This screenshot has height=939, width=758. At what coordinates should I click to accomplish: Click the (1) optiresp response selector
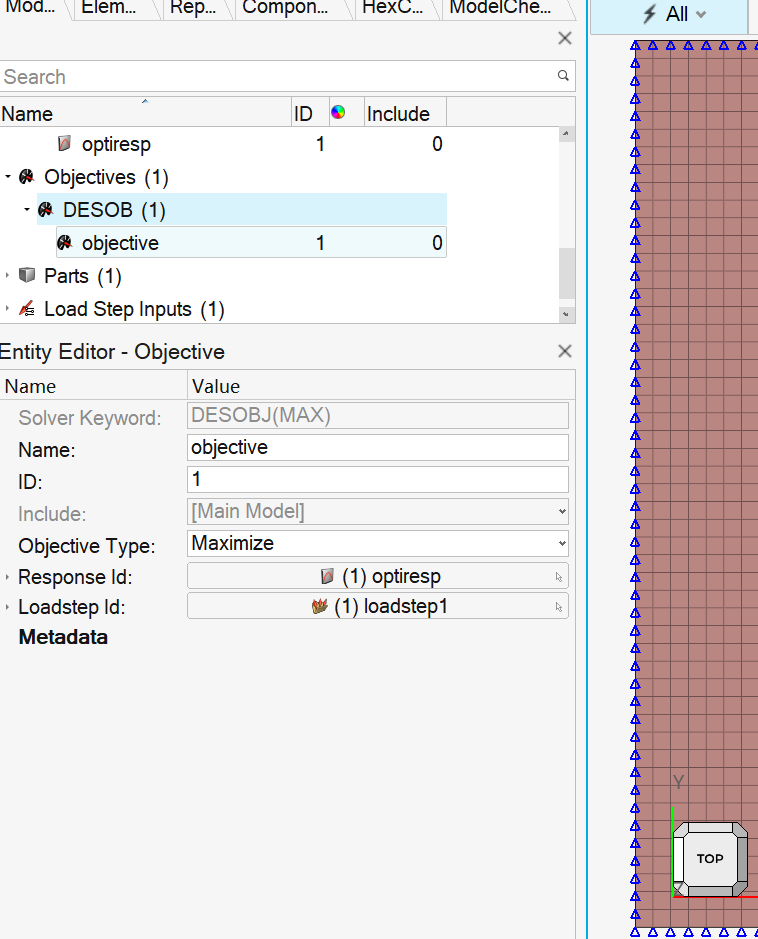tap(378, 576)
